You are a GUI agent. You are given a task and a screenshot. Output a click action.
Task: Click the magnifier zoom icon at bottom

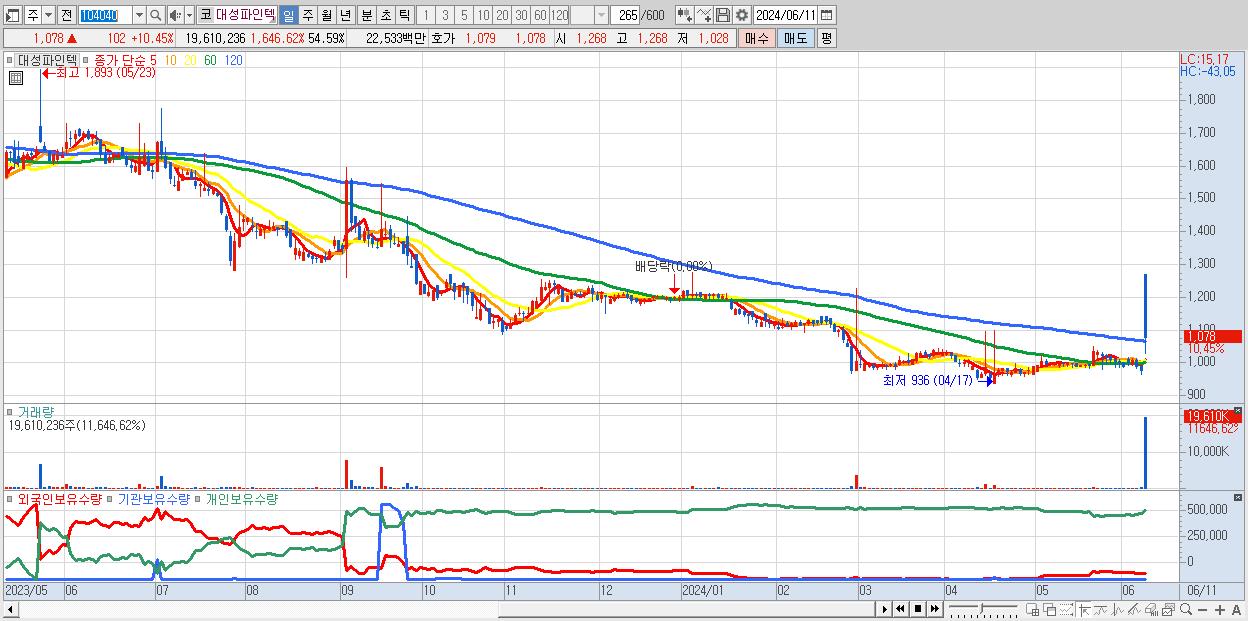coord(1185,609)
